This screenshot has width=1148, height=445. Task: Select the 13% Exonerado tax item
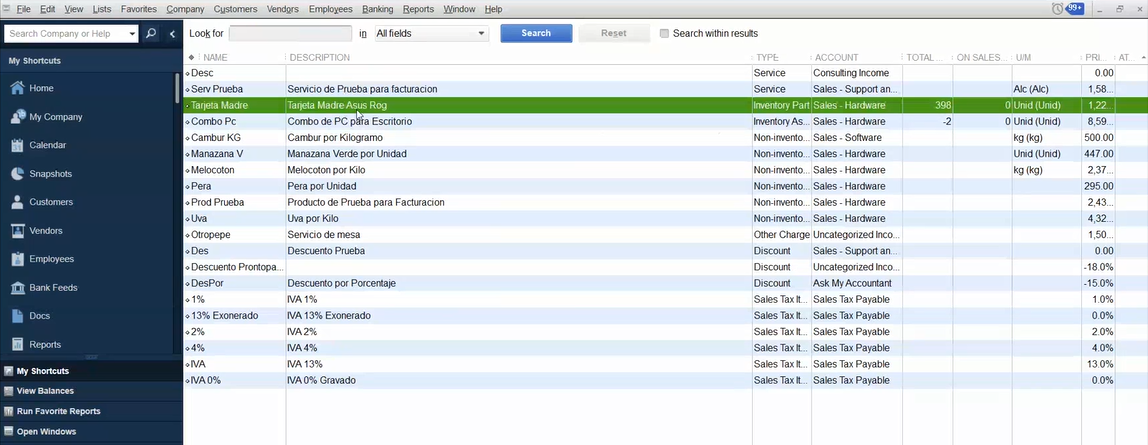[224, 315]
